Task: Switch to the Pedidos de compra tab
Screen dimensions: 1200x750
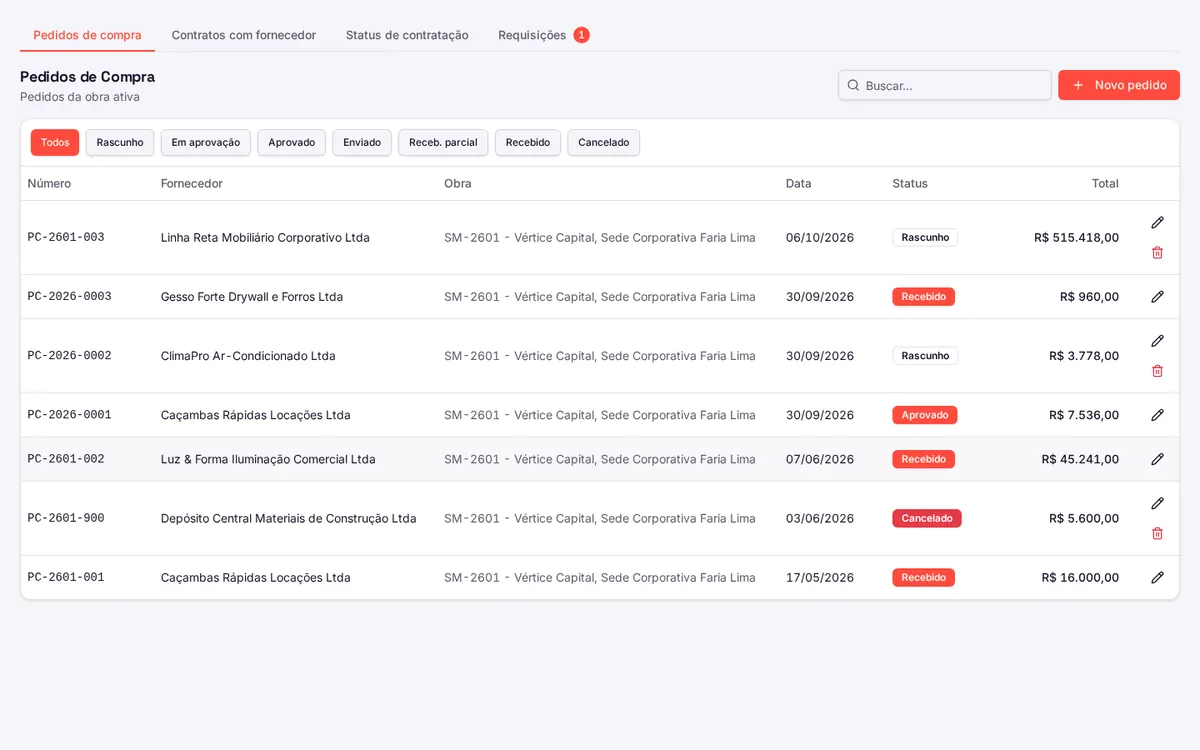Action: click(x=87, y=35)
